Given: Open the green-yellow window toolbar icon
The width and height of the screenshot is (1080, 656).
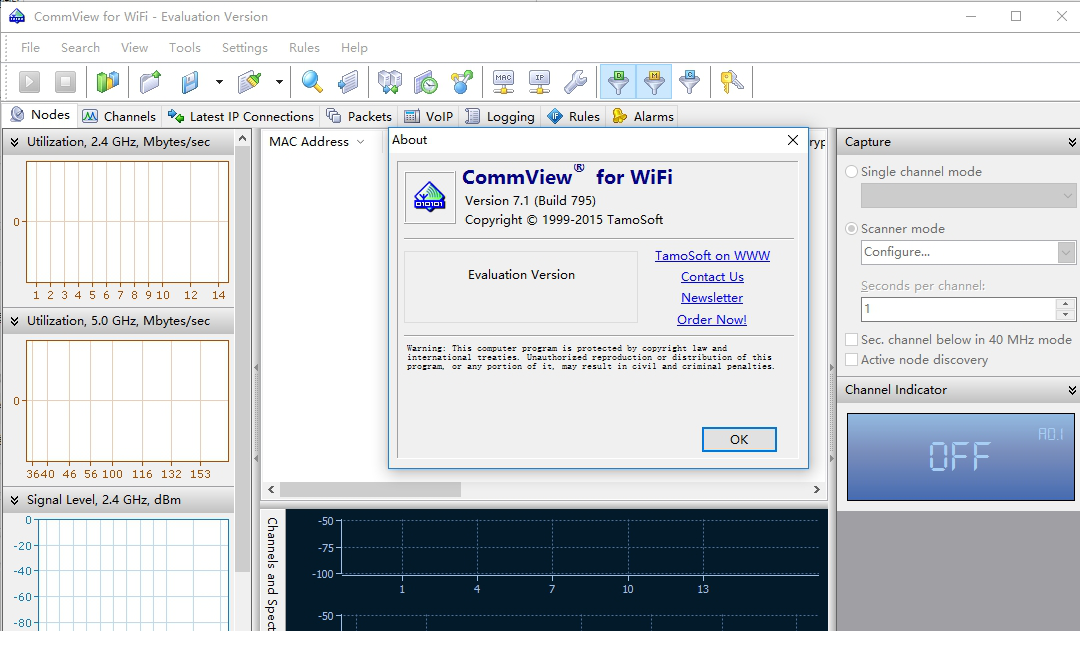Looking at the screenshot, I should 107,82.
